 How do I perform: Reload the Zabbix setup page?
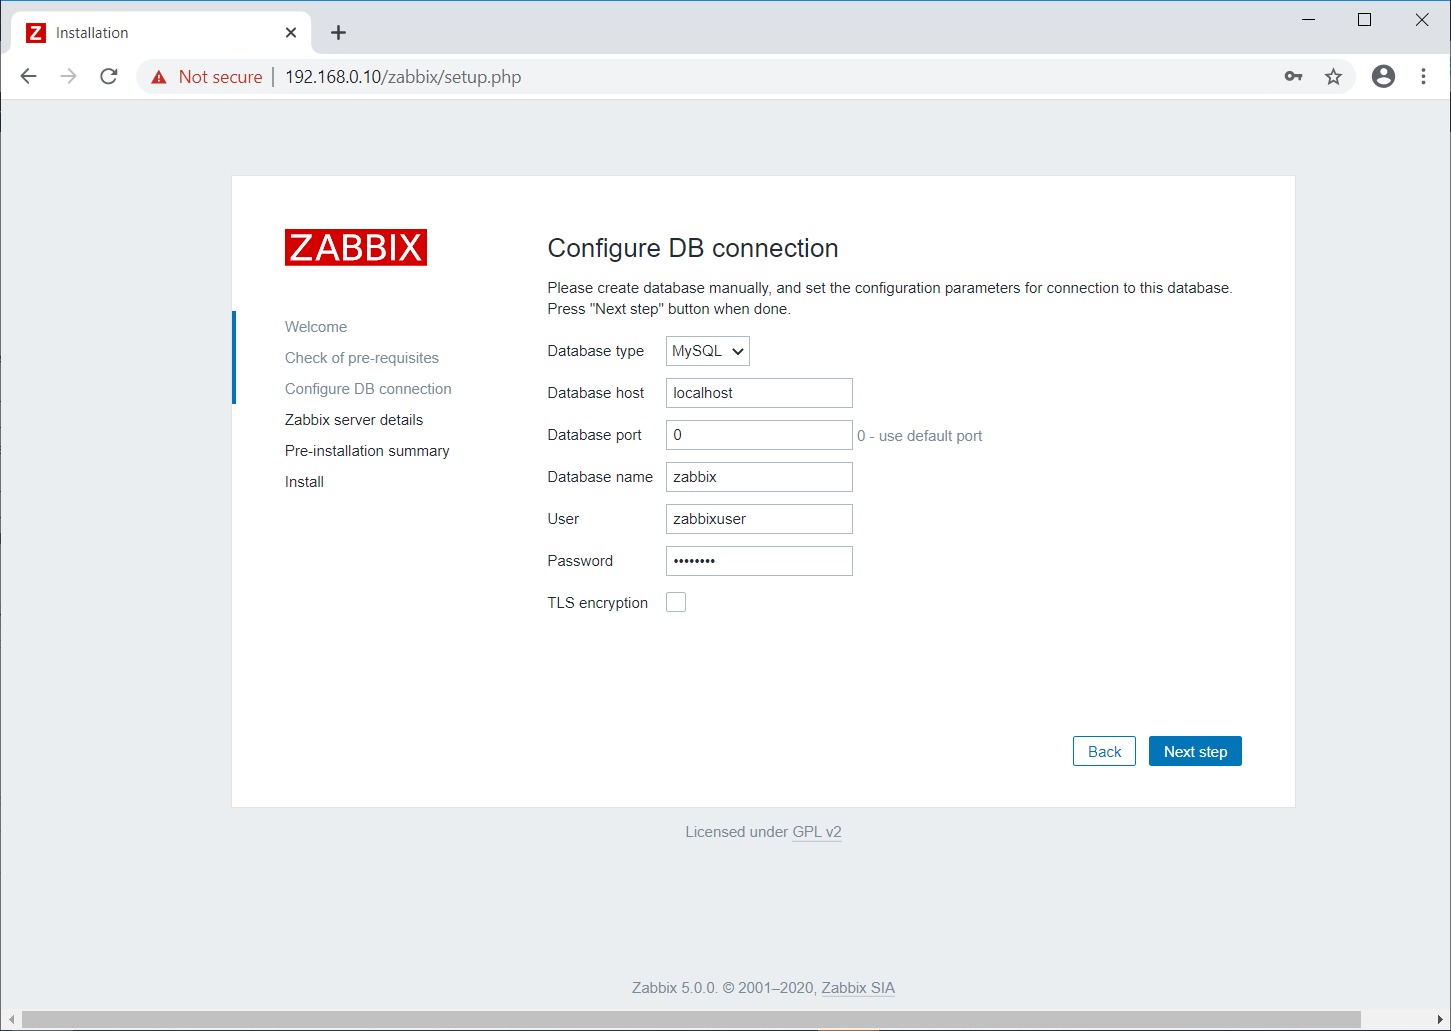109,77
